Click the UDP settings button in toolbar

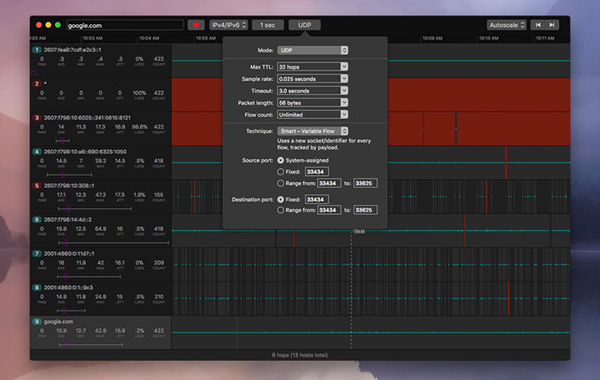pos(305,25)
